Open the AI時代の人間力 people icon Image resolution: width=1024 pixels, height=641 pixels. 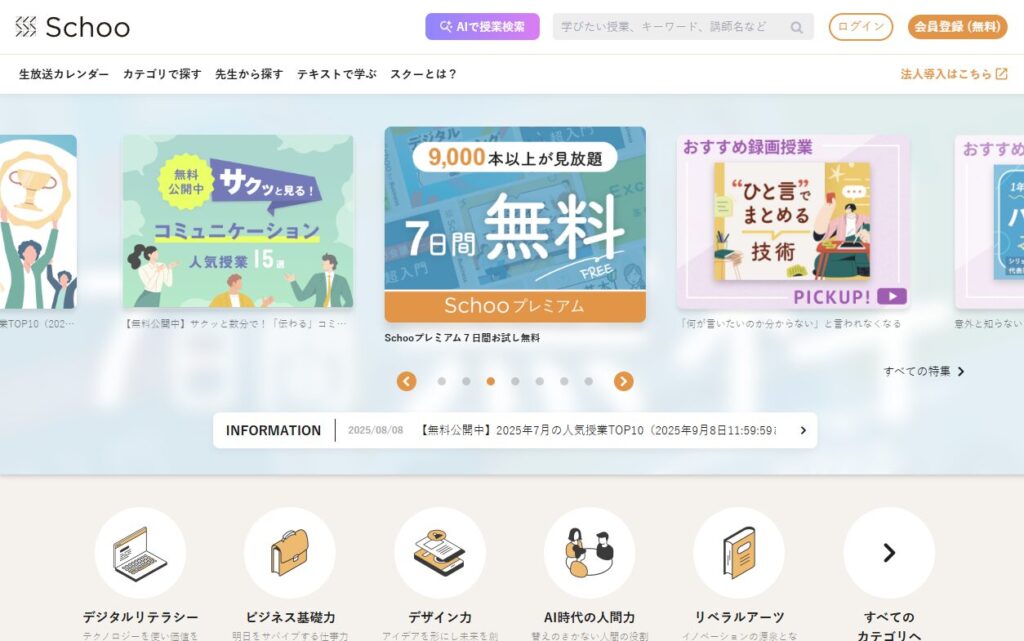[x=590, y=553]
